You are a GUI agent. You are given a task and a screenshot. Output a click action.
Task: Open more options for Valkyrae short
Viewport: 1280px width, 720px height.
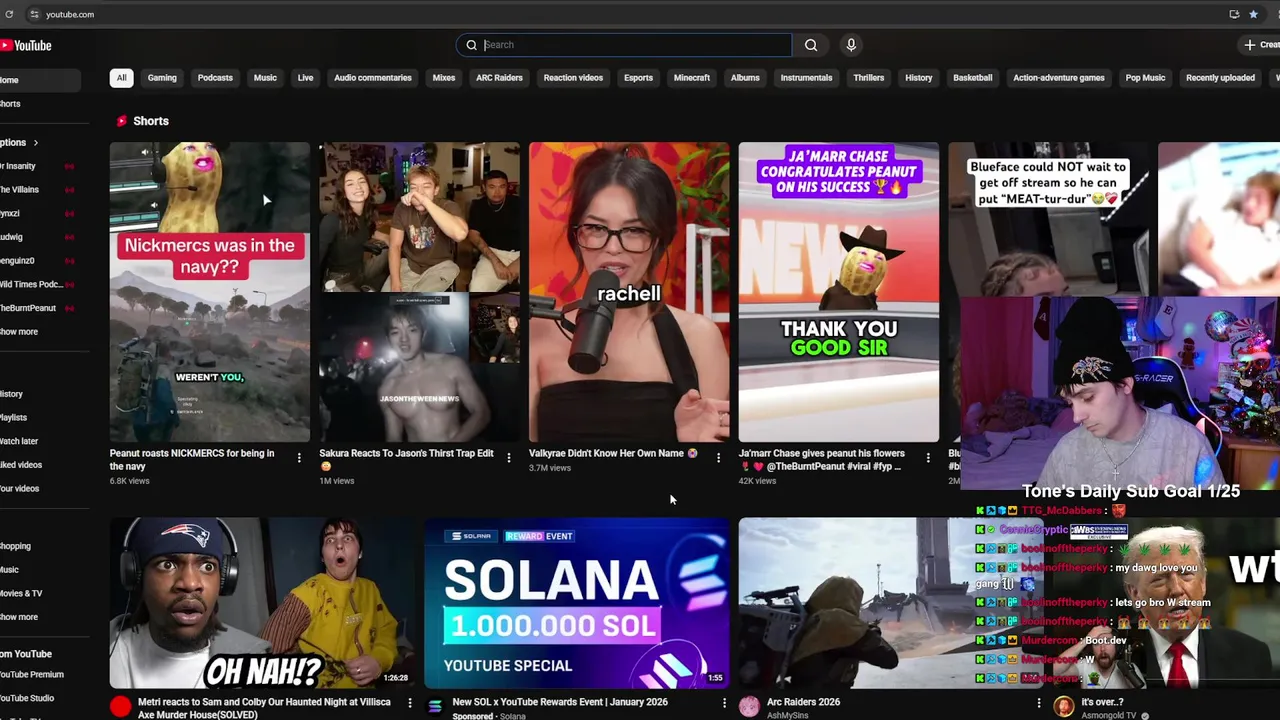(718, 458)
